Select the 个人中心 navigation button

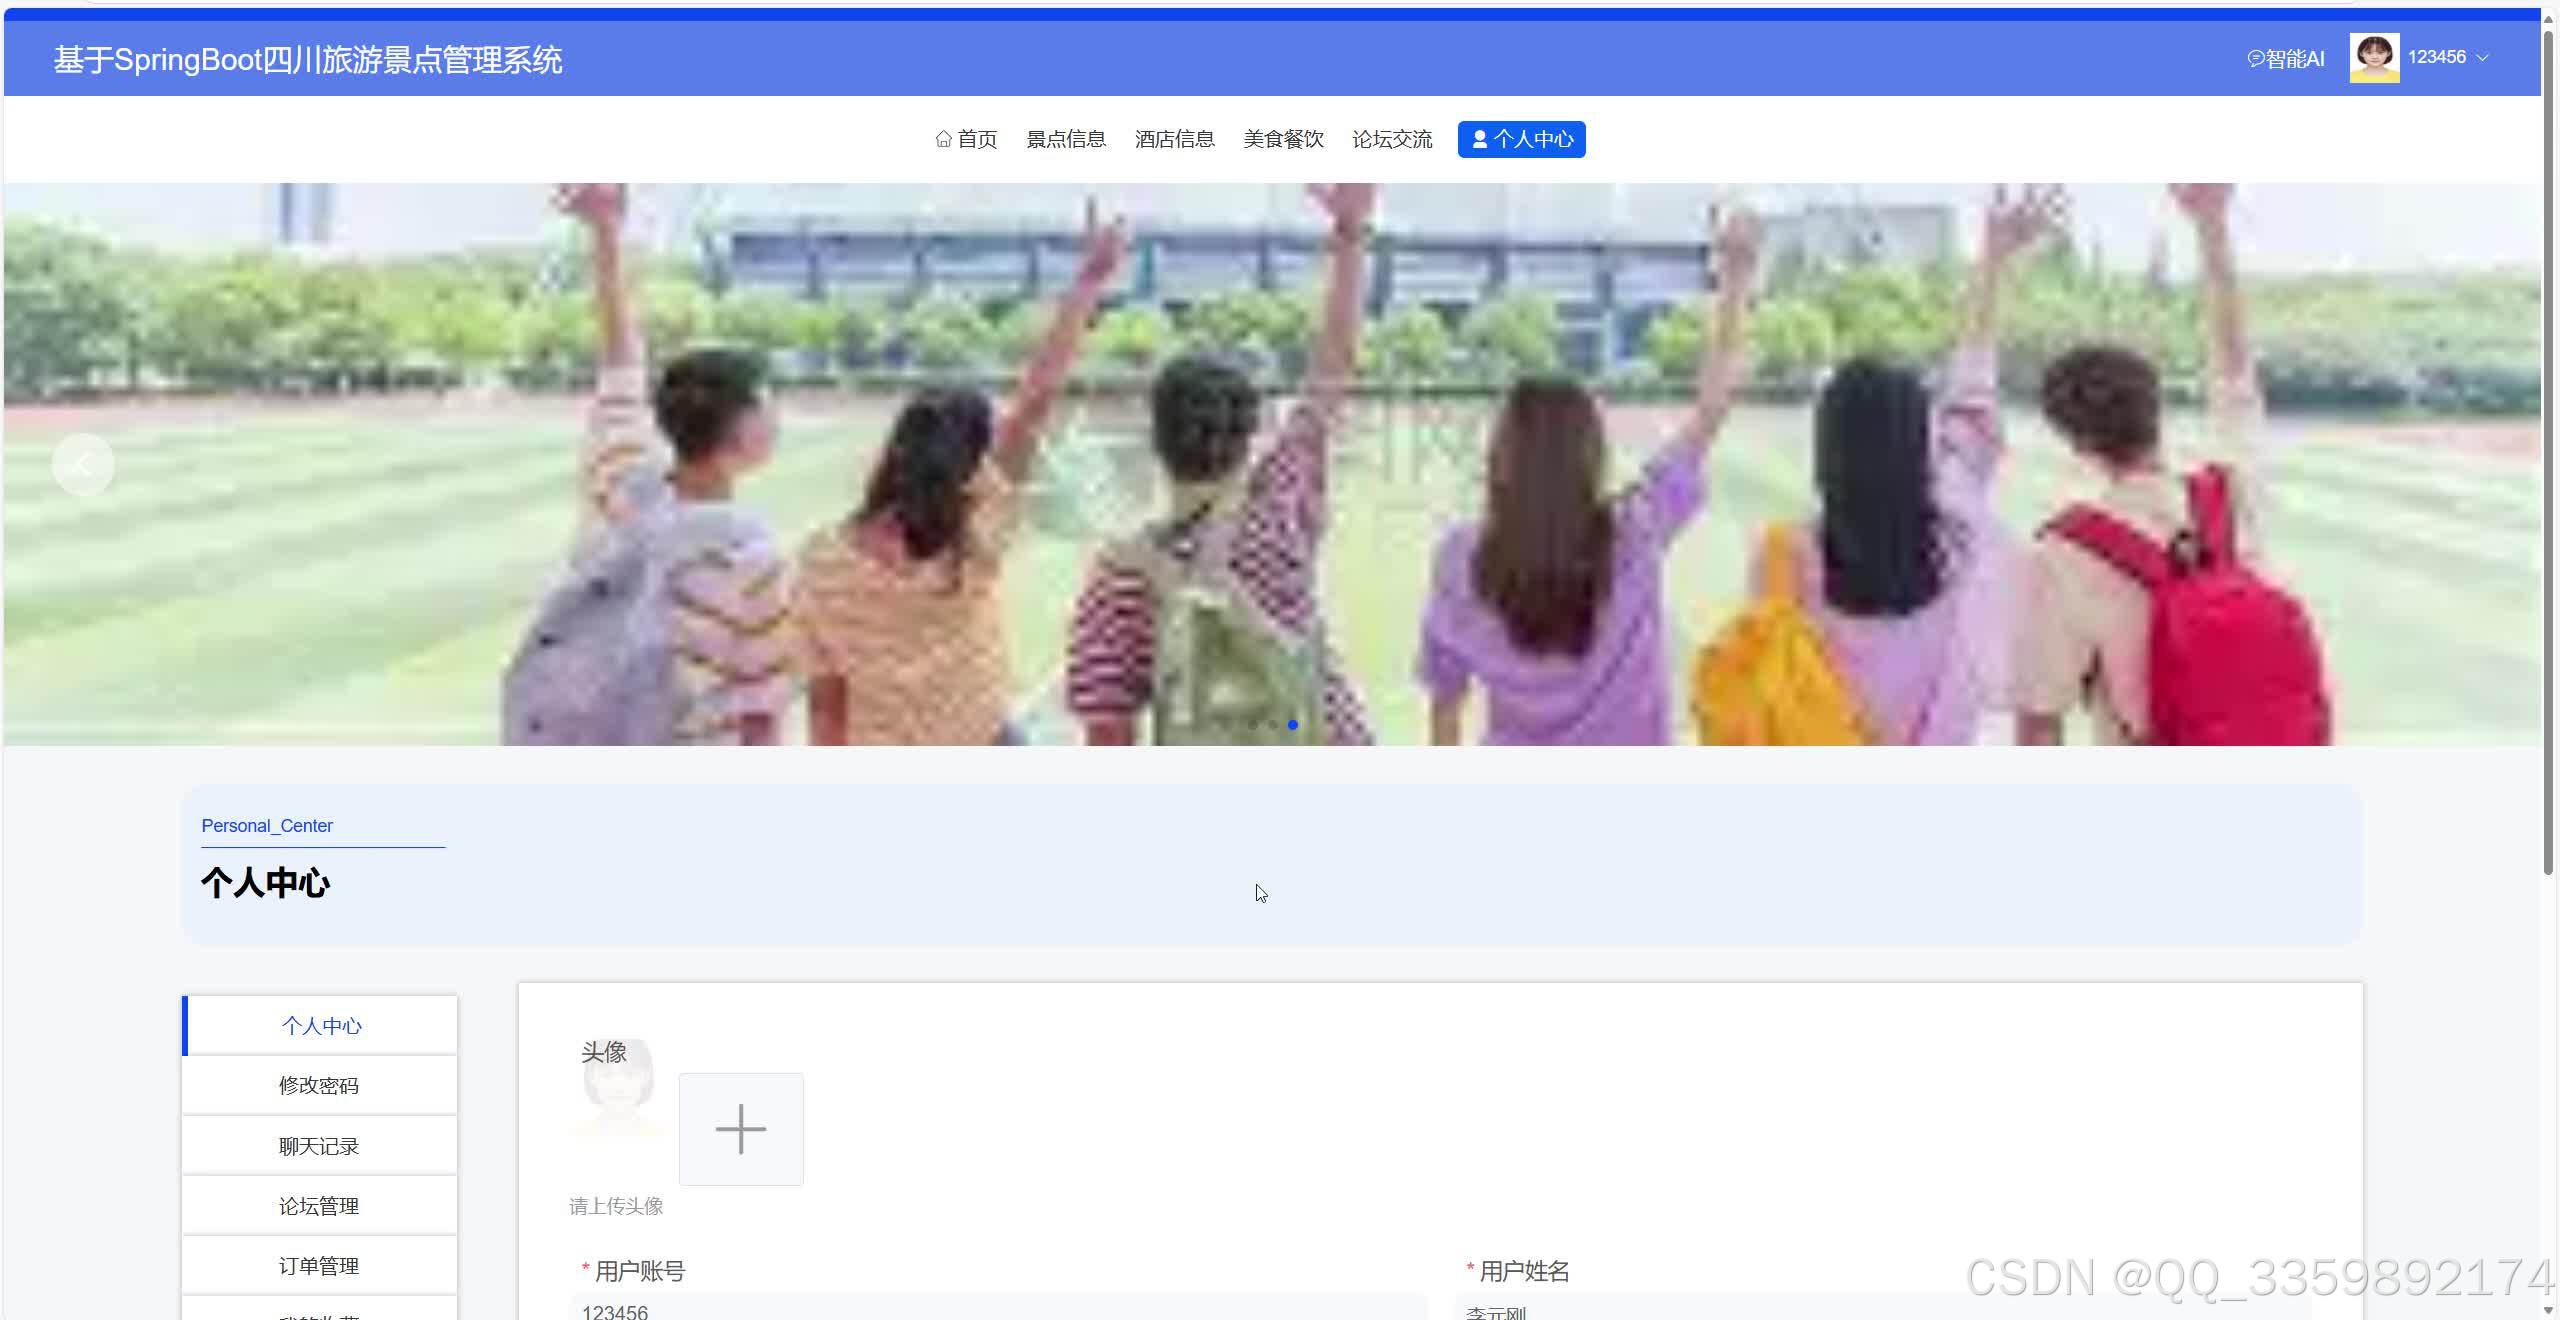click(1522, 139)
